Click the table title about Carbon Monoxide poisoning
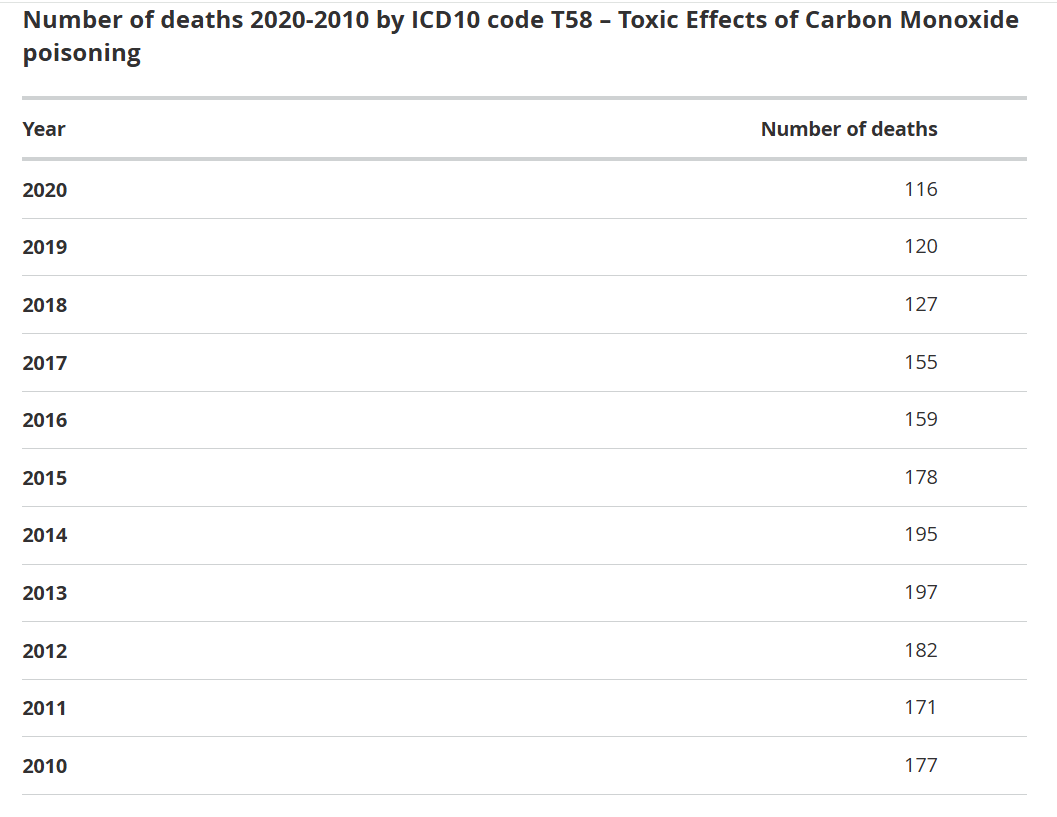1057x817 pixels. (x=520, y=36)
